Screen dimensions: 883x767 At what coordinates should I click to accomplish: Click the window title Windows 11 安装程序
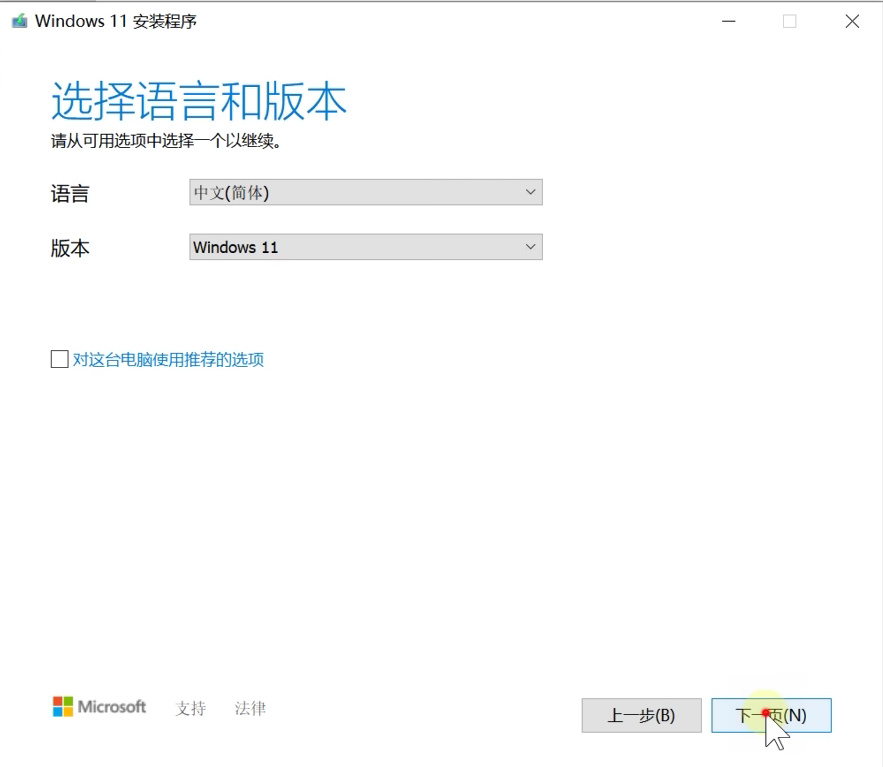coord(115,21)
